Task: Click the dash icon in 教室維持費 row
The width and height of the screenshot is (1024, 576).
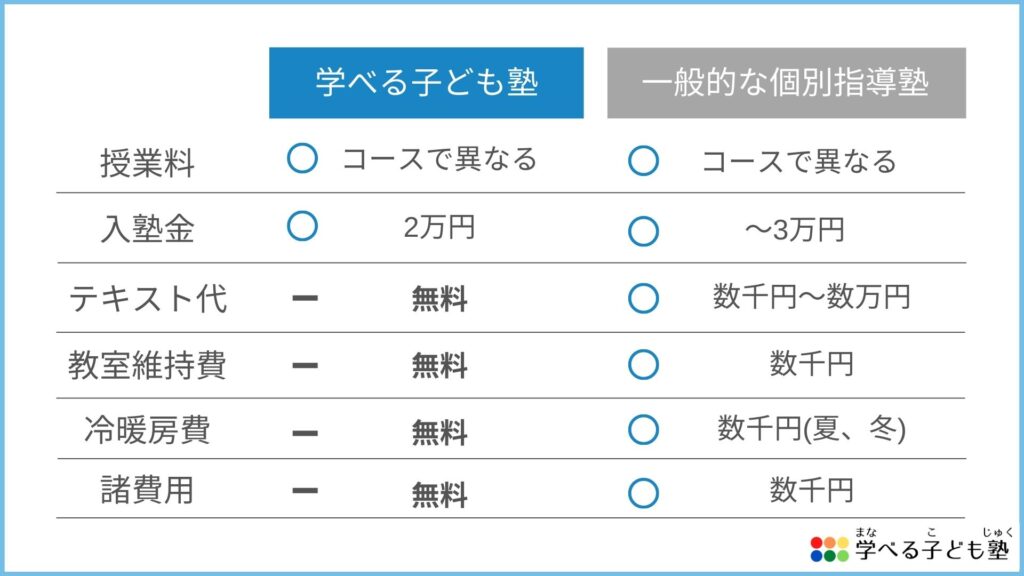Action: 305,366
